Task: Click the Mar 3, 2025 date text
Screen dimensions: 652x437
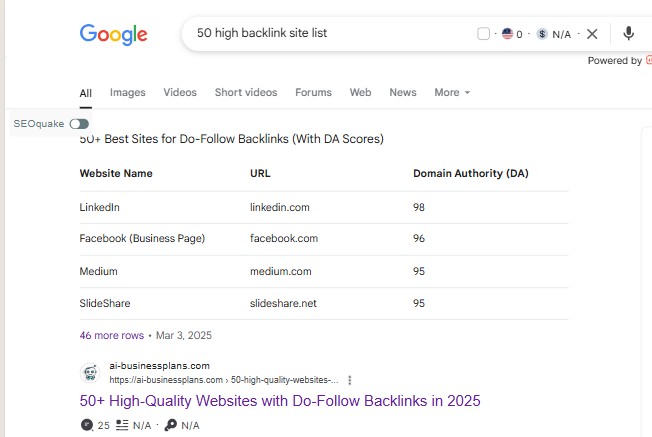Action: (x=184, y=335)
